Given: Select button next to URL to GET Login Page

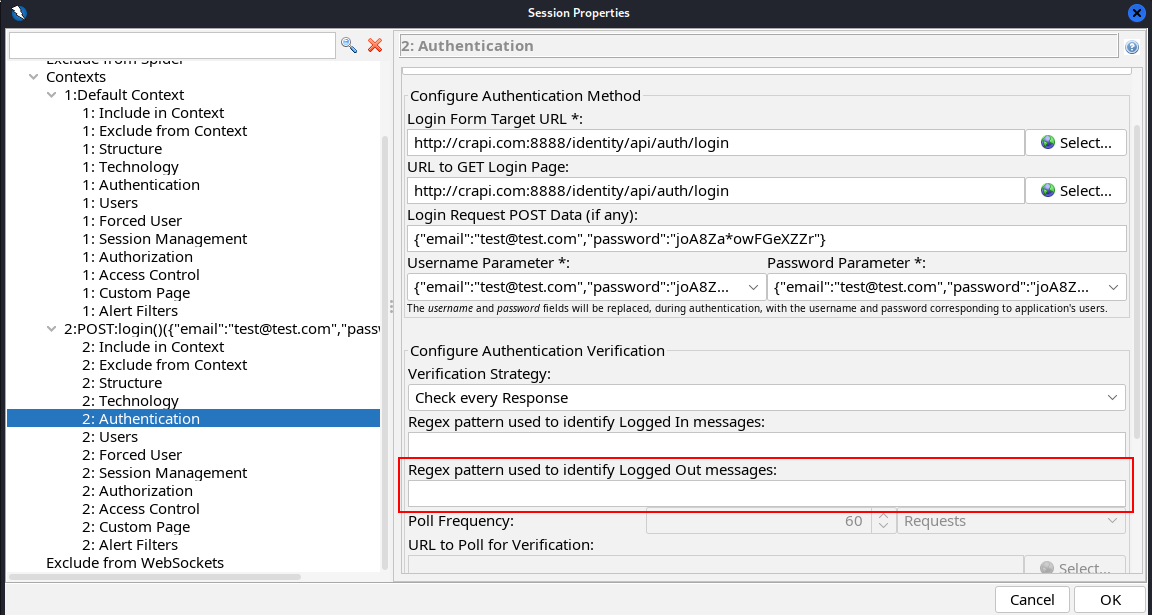Looking at the screenshot, I should [x=1076, y=190].
